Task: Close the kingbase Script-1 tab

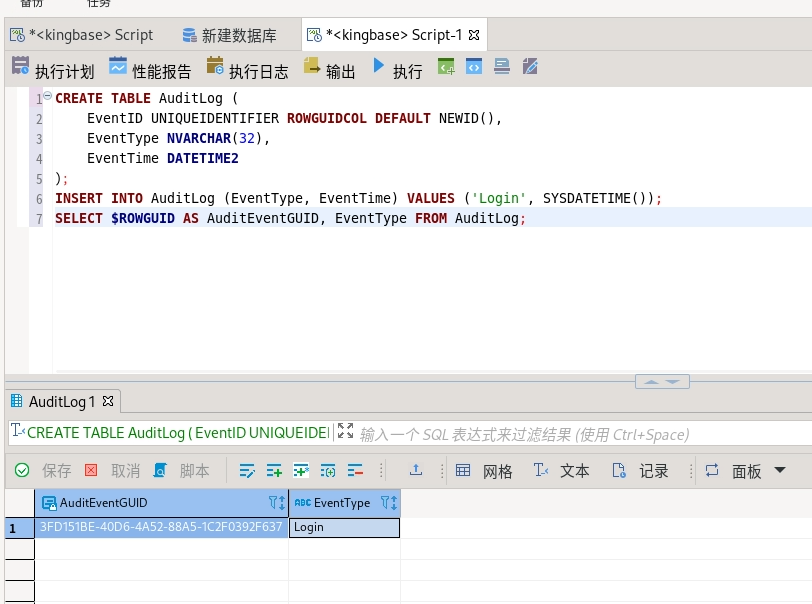Action: pyautogui.click(x=474, y=35)
